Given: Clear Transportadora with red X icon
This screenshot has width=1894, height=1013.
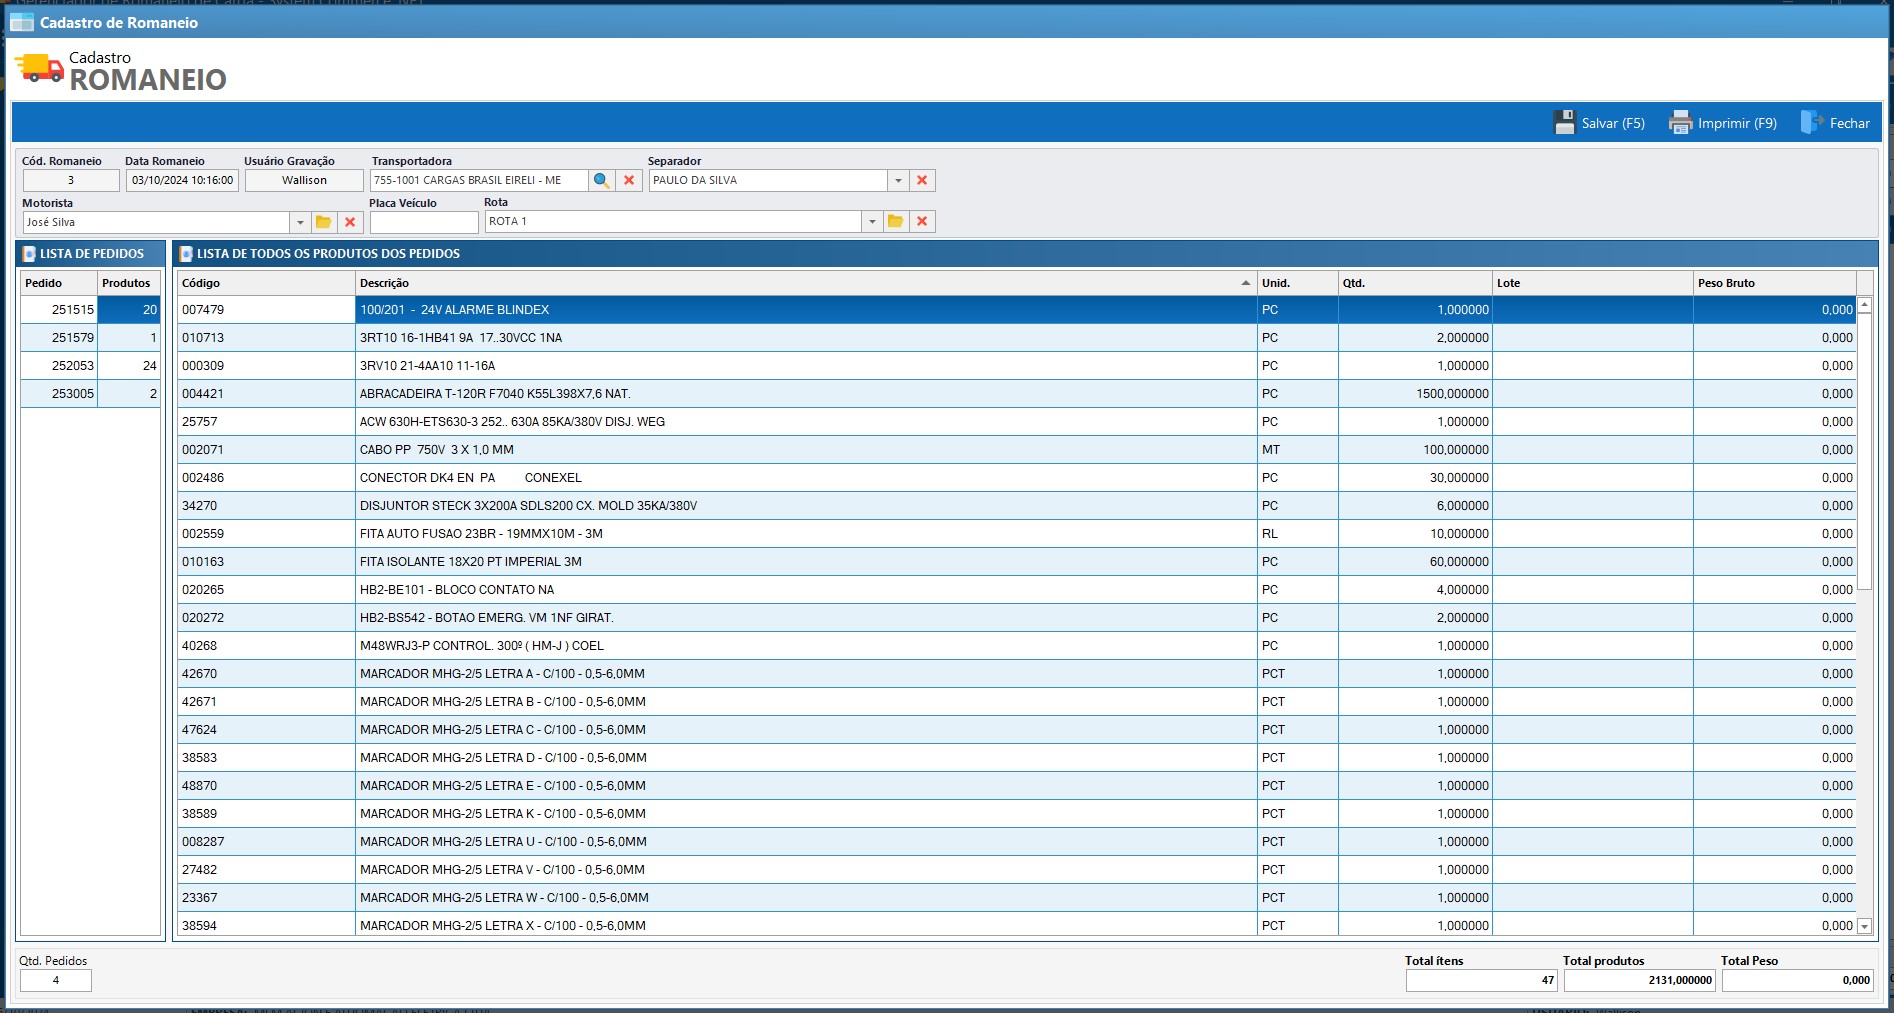Looking at the screenshot, I should (x=629, y=181).
